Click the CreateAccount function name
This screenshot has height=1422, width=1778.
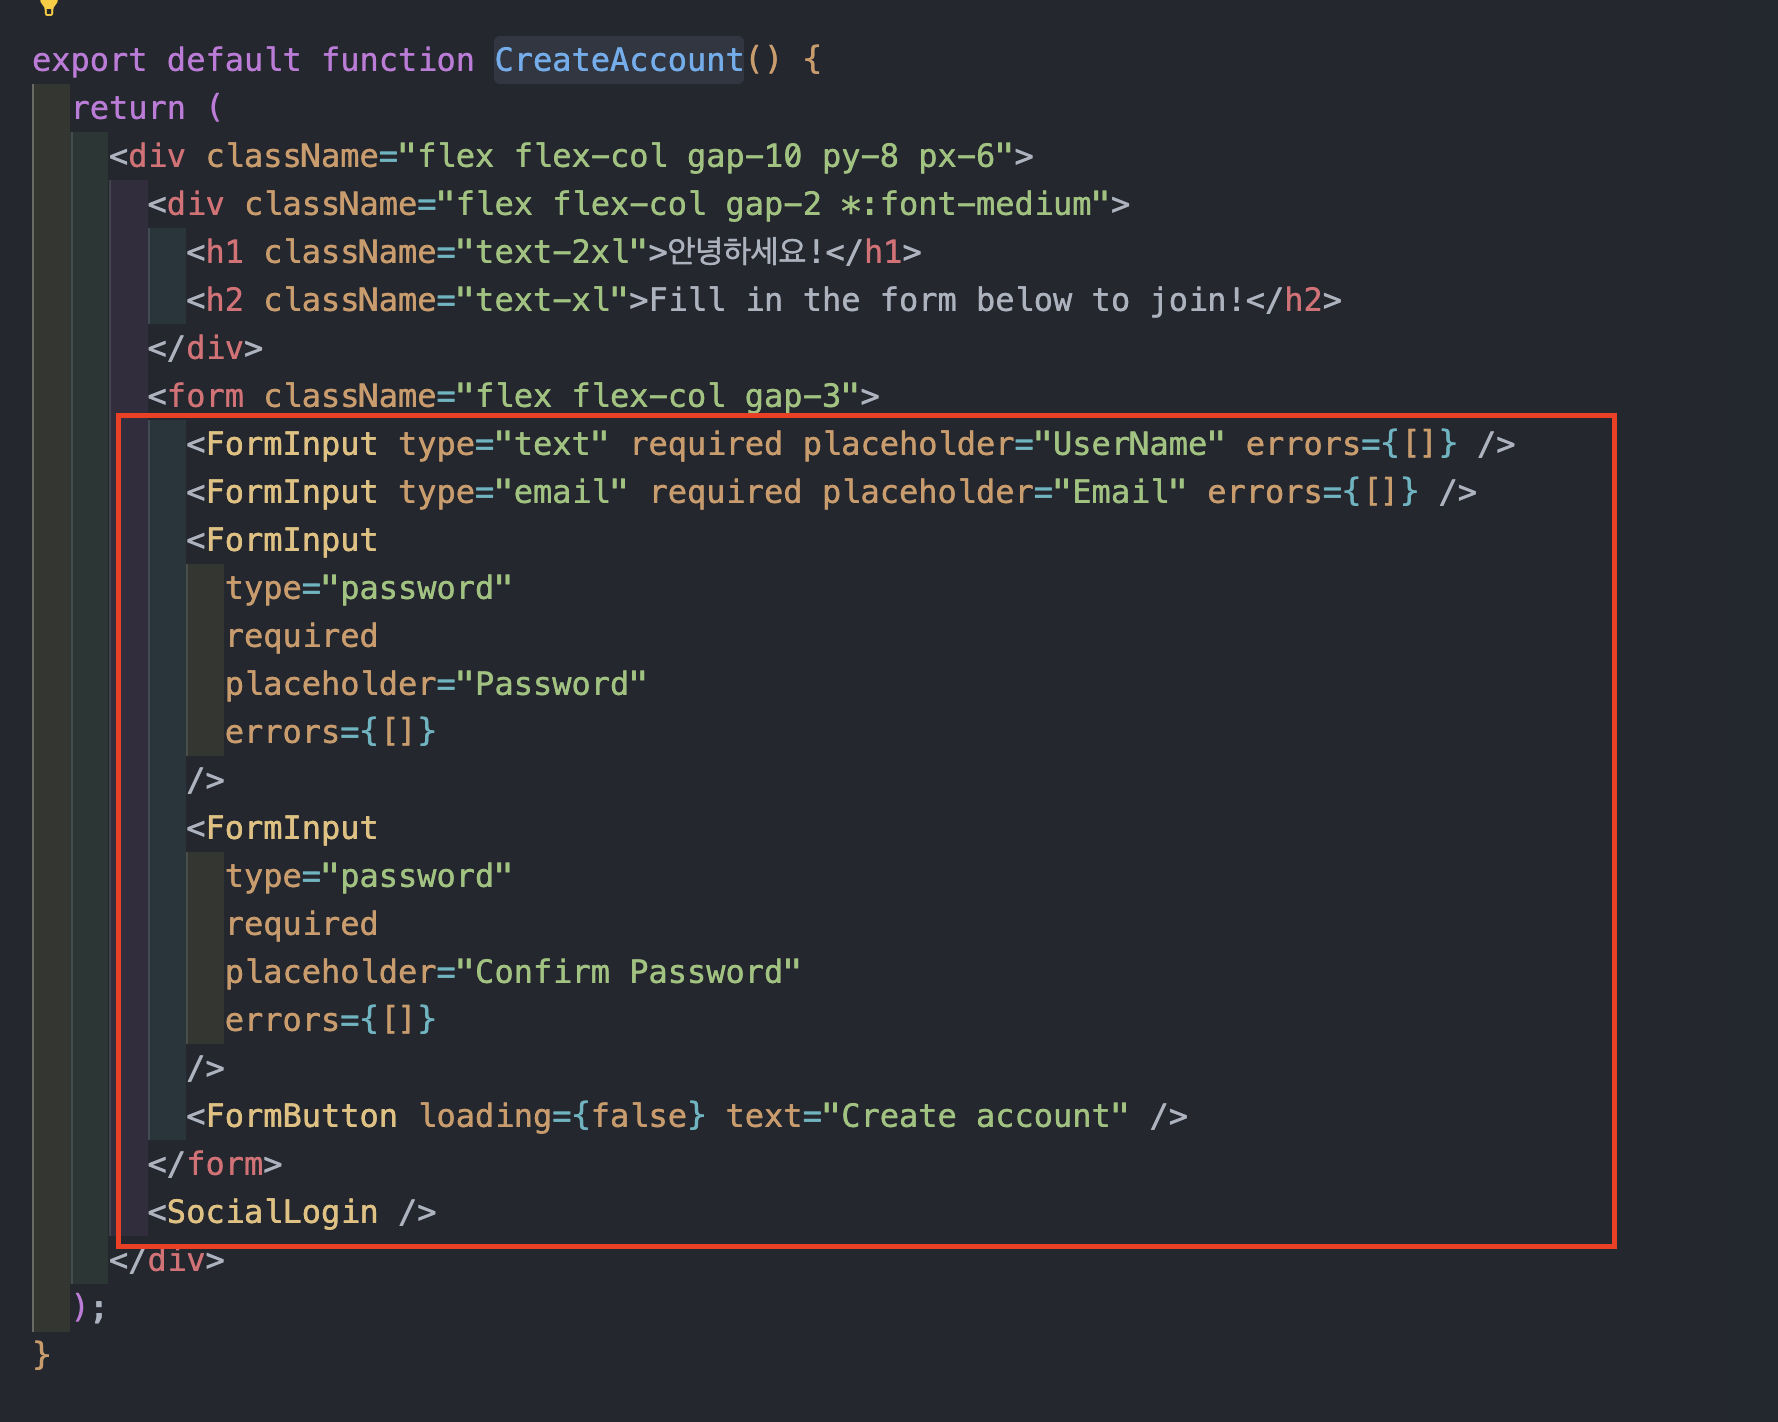(619, 60)
